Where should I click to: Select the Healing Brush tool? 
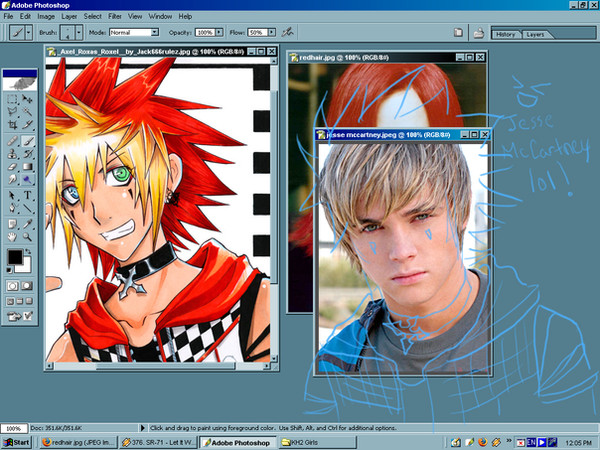[x=12, y=141]
